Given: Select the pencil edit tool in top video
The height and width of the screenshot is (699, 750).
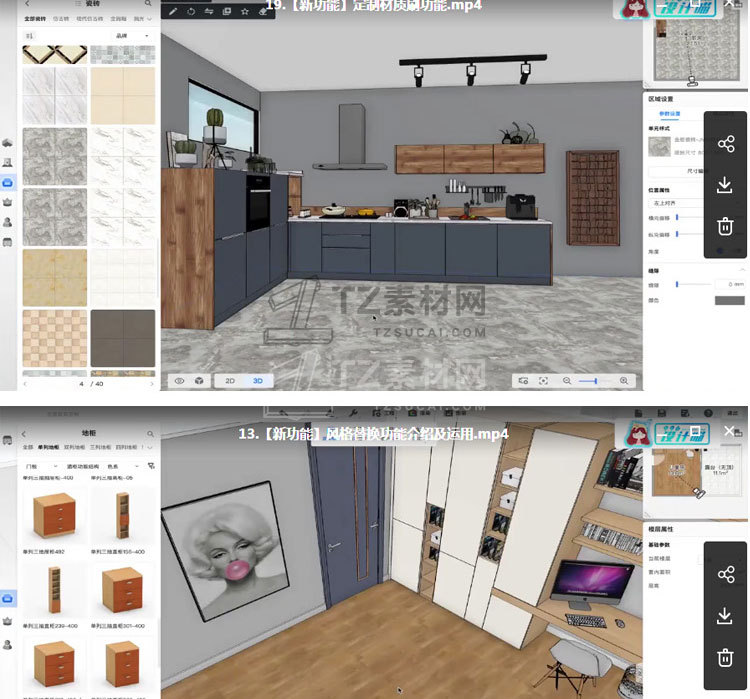Looking at the screenshot, I should 173,11.
